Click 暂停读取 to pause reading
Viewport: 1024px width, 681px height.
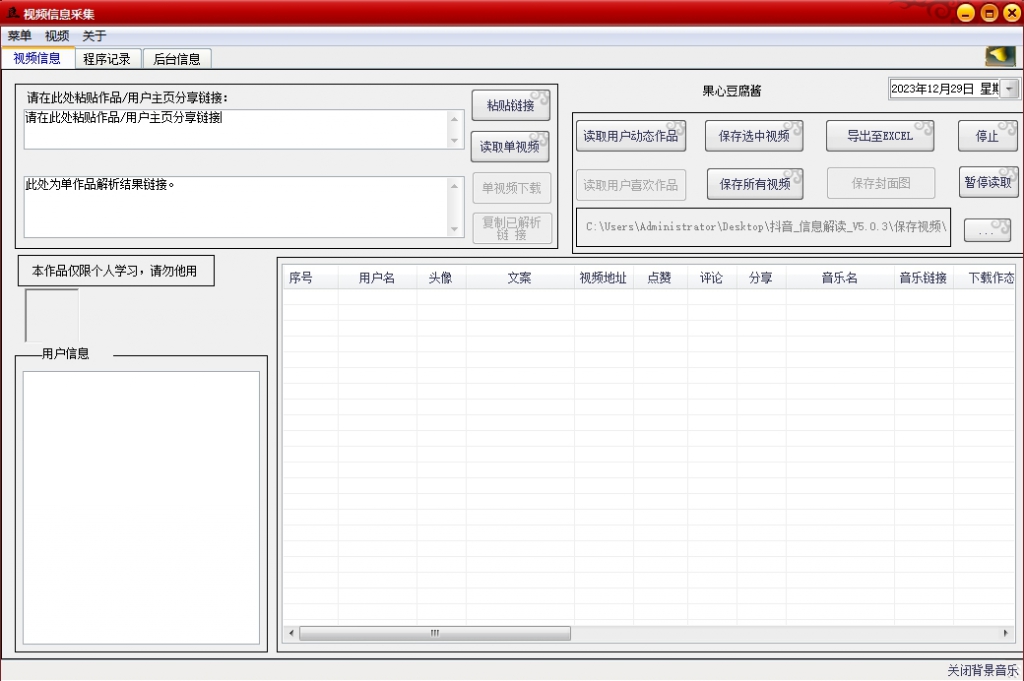click(988, 182)
